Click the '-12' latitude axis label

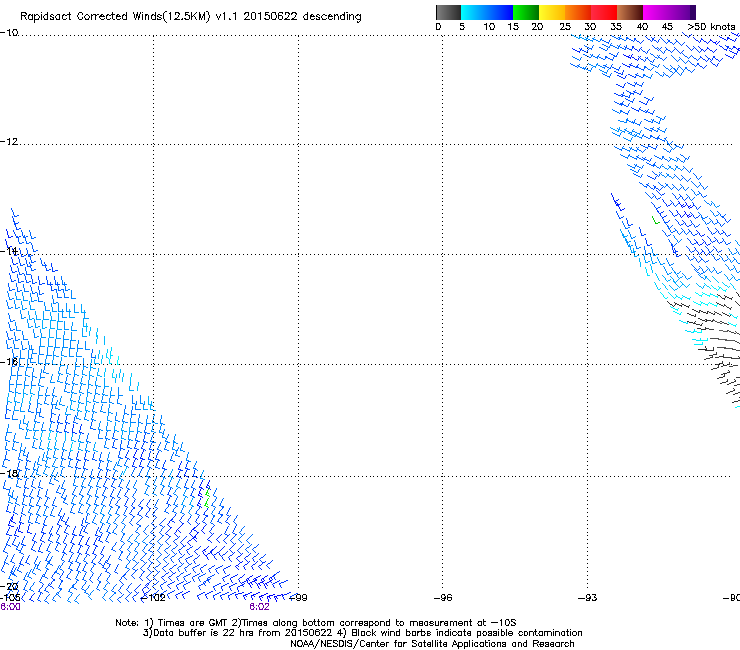coord(9,141)
